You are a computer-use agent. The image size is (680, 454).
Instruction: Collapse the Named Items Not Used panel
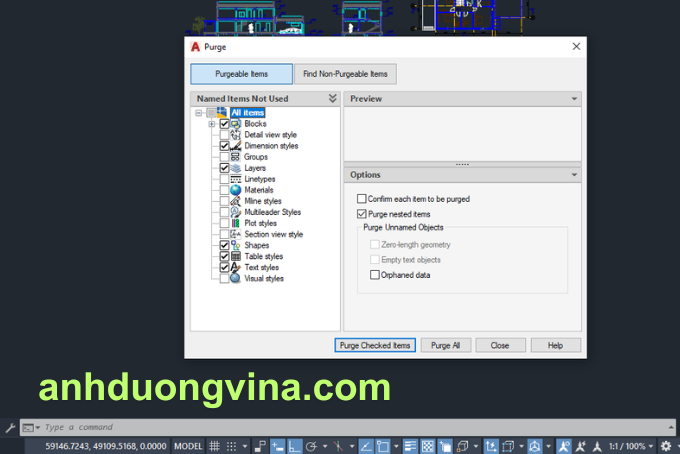coord(332,99)
